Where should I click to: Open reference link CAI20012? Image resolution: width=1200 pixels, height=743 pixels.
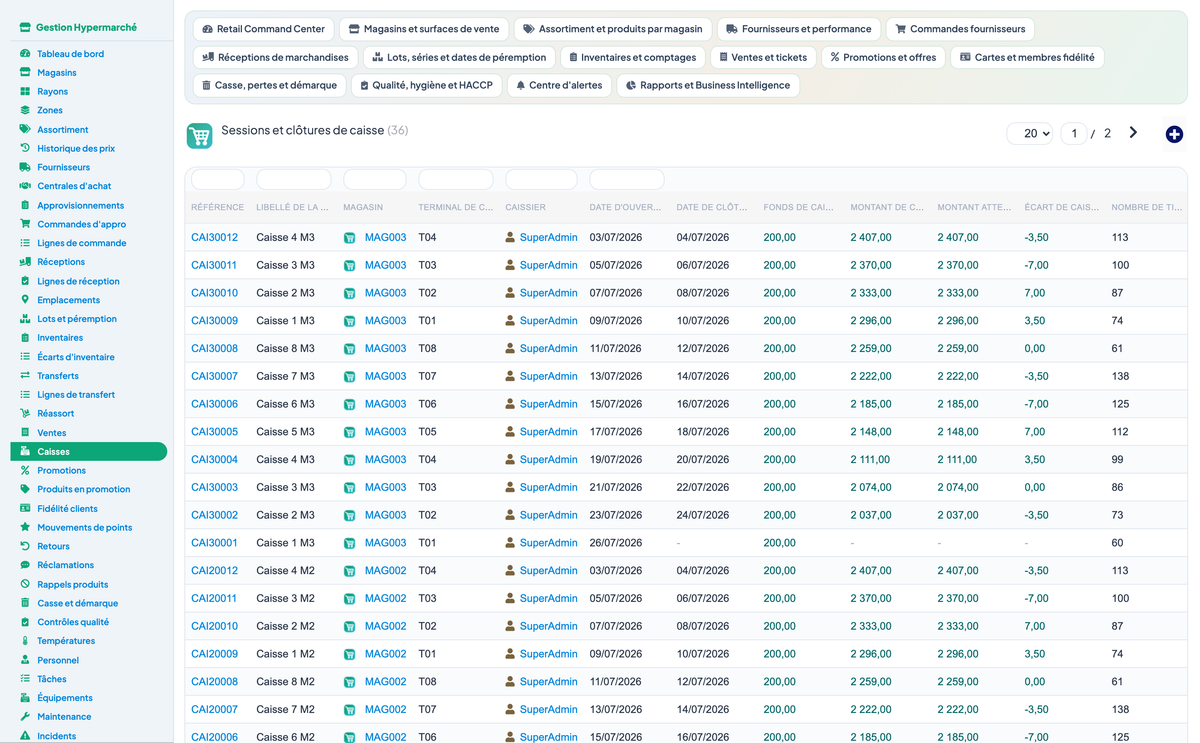214,571
